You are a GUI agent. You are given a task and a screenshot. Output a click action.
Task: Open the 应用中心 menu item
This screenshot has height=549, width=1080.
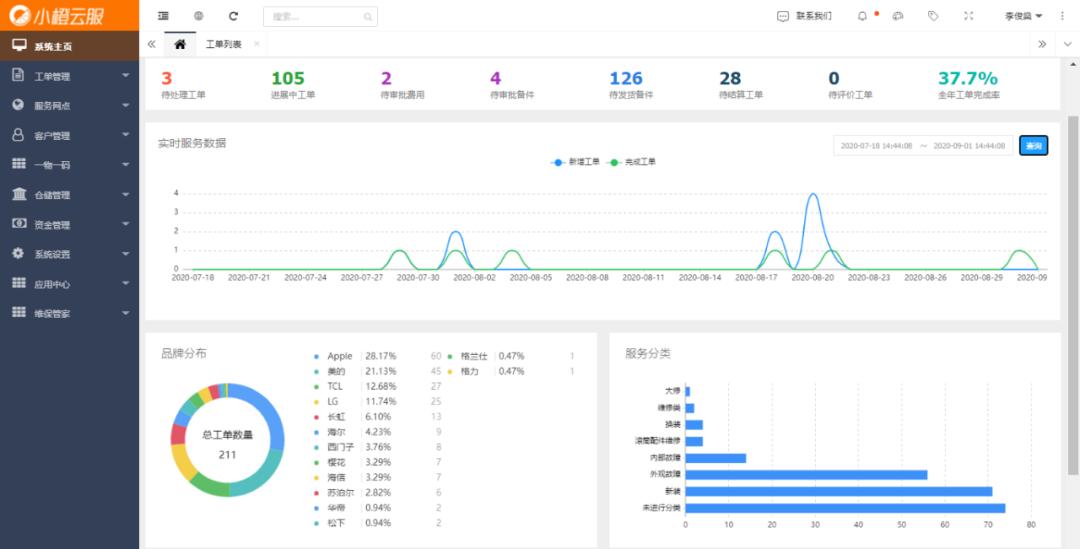[70, 283]
